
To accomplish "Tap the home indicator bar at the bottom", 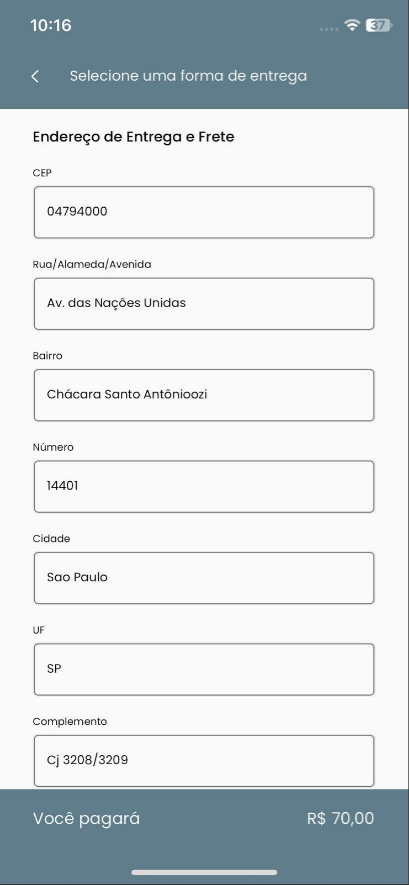I will click(x=204, y=873).
